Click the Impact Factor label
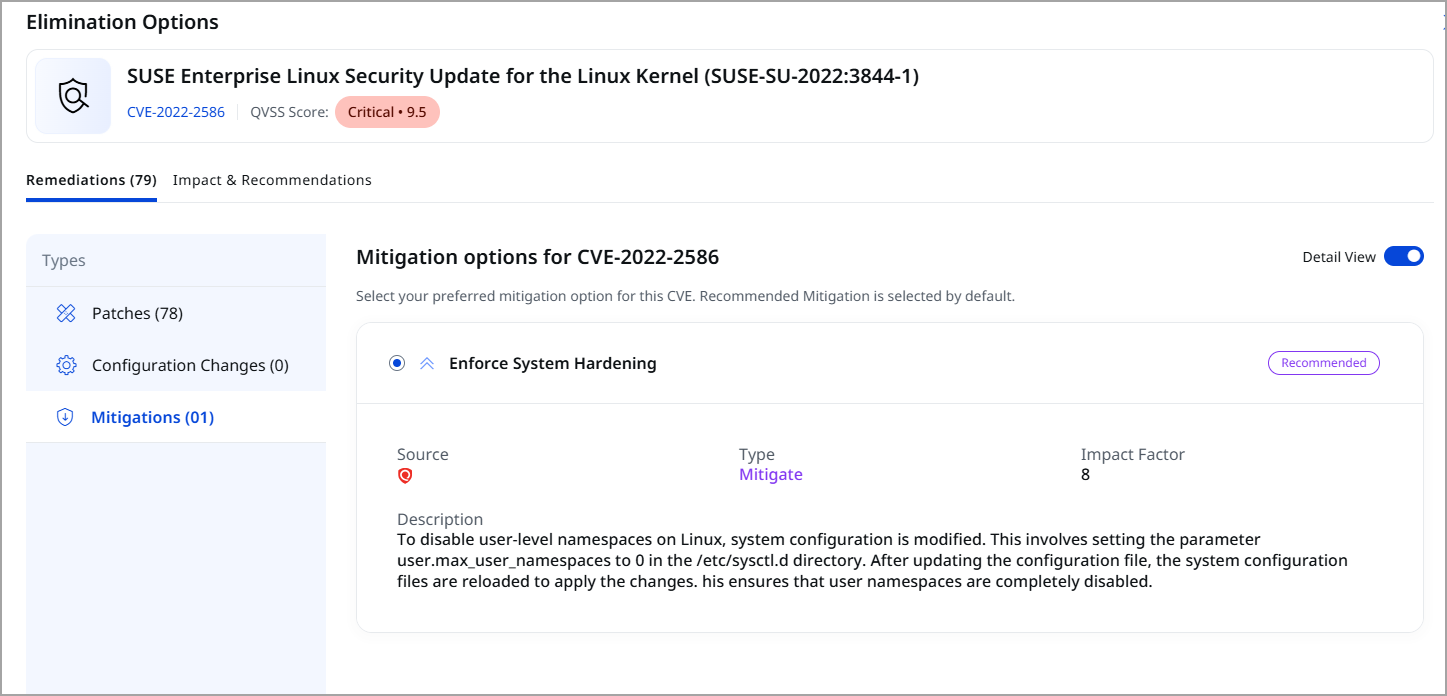Viewport: 1447px width, 696px height. pos(1133,454)
